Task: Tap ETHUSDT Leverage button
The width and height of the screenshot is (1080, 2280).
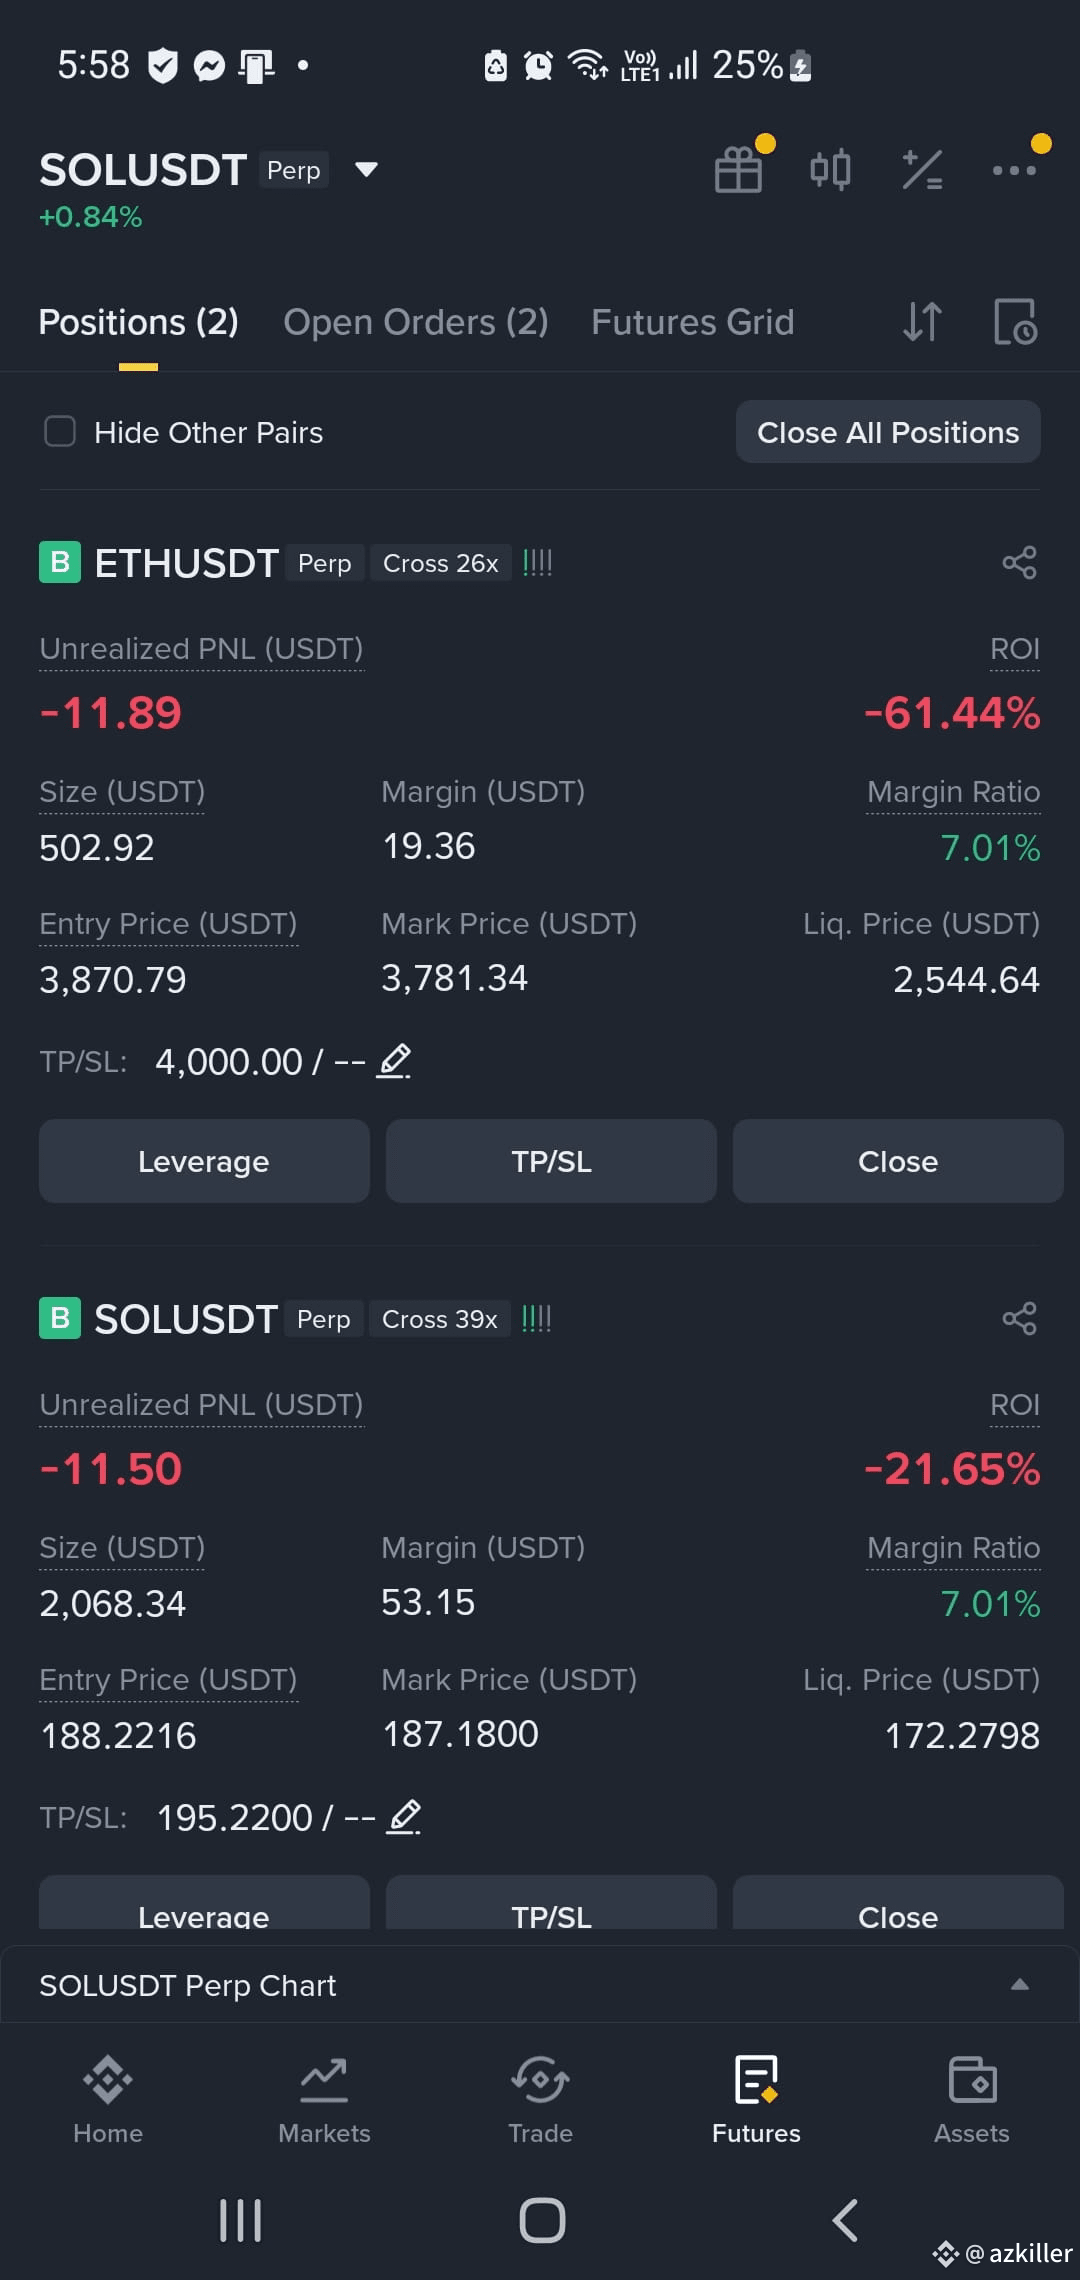Action: (x=204, y=1161)
